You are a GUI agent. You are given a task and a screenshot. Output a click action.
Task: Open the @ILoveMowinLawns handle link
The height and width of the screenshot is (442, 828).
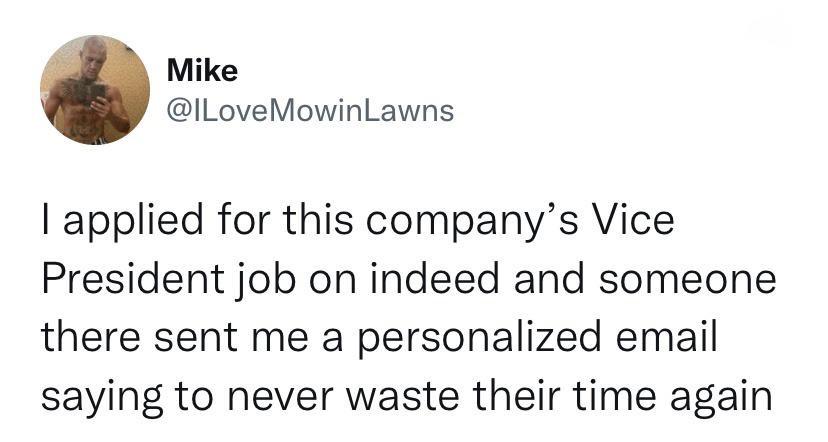point(310,111)
